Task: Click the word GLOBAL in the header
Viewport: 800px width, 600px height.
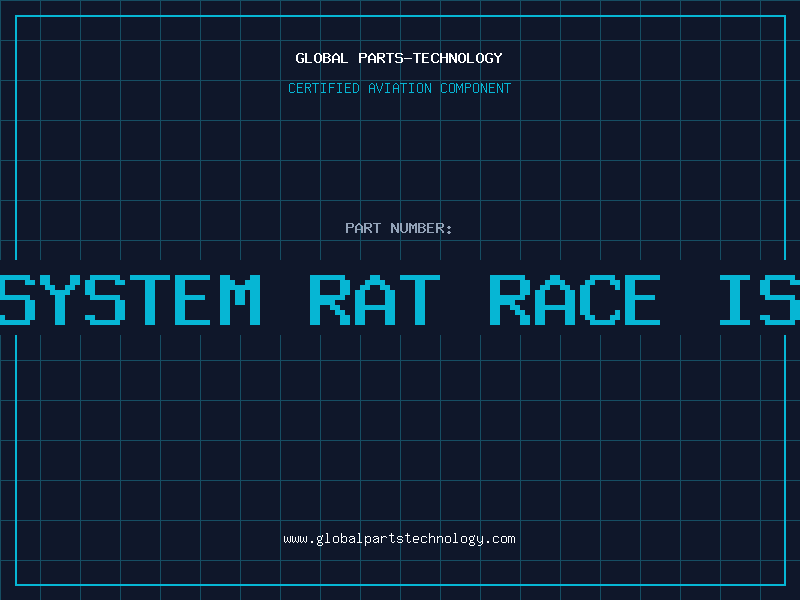Action: pyautogui.click(x=321, y=58)
